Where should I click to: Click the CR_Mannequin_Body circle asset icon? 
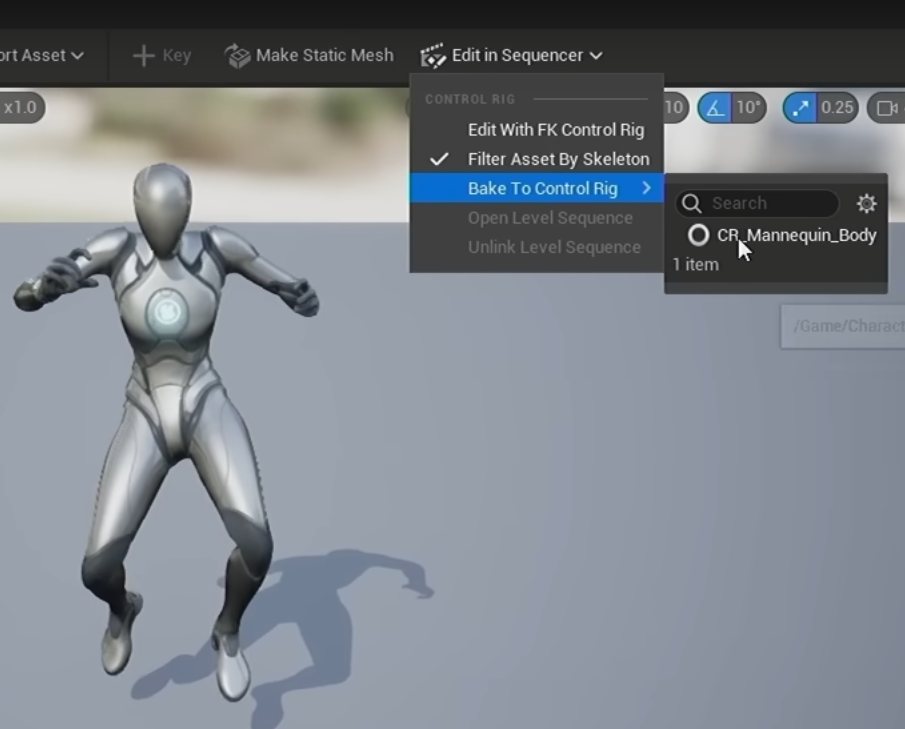click(x=698, y=235)
